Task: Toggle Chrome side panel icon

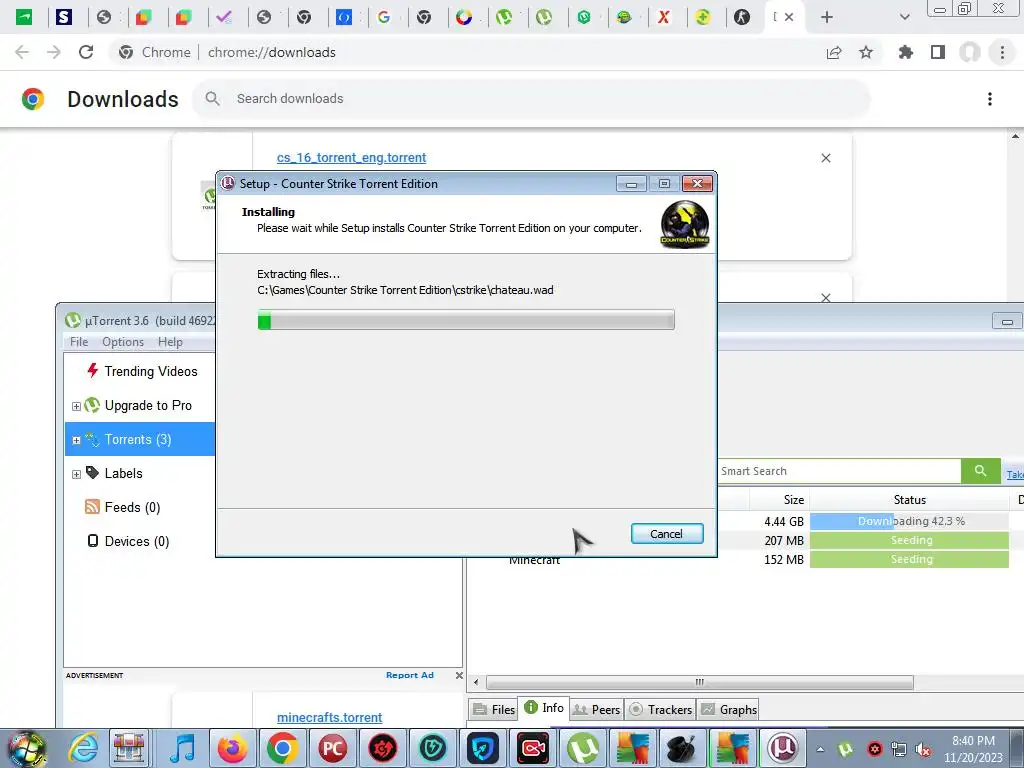Action: pos(938,52)
